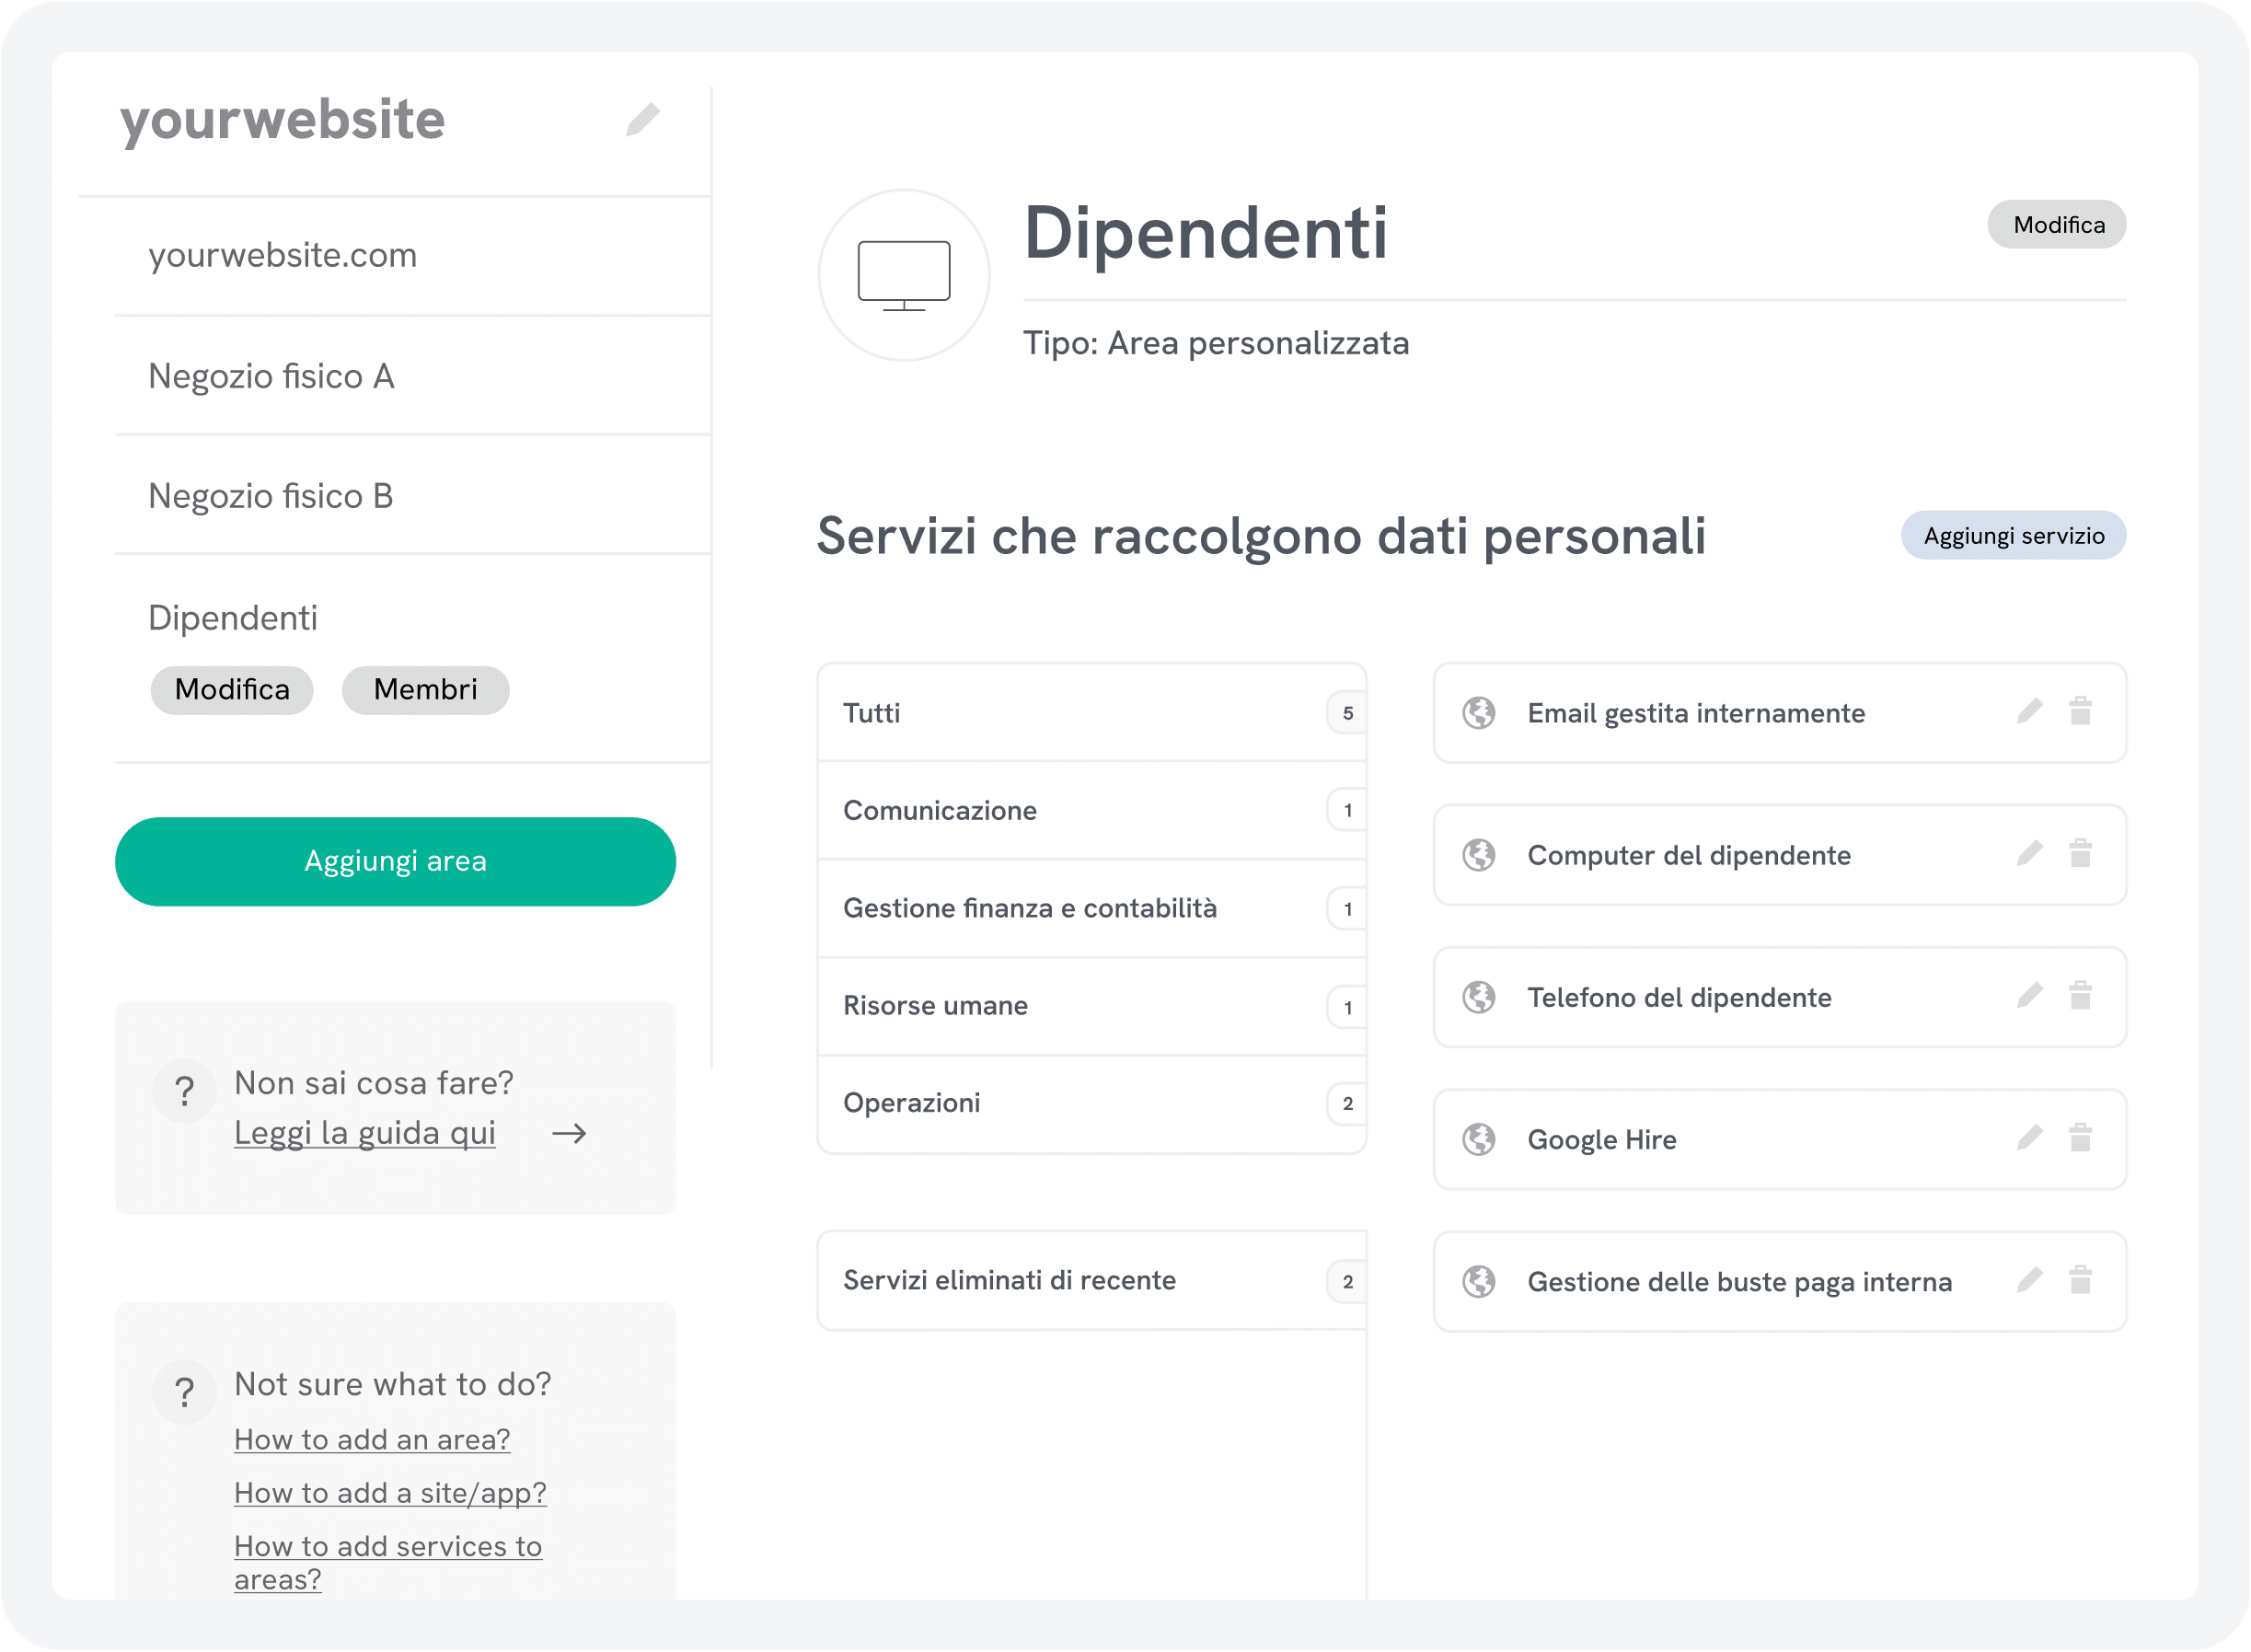
Task: Click the Dipendenti monitor area icon
Action: [904, 275]
